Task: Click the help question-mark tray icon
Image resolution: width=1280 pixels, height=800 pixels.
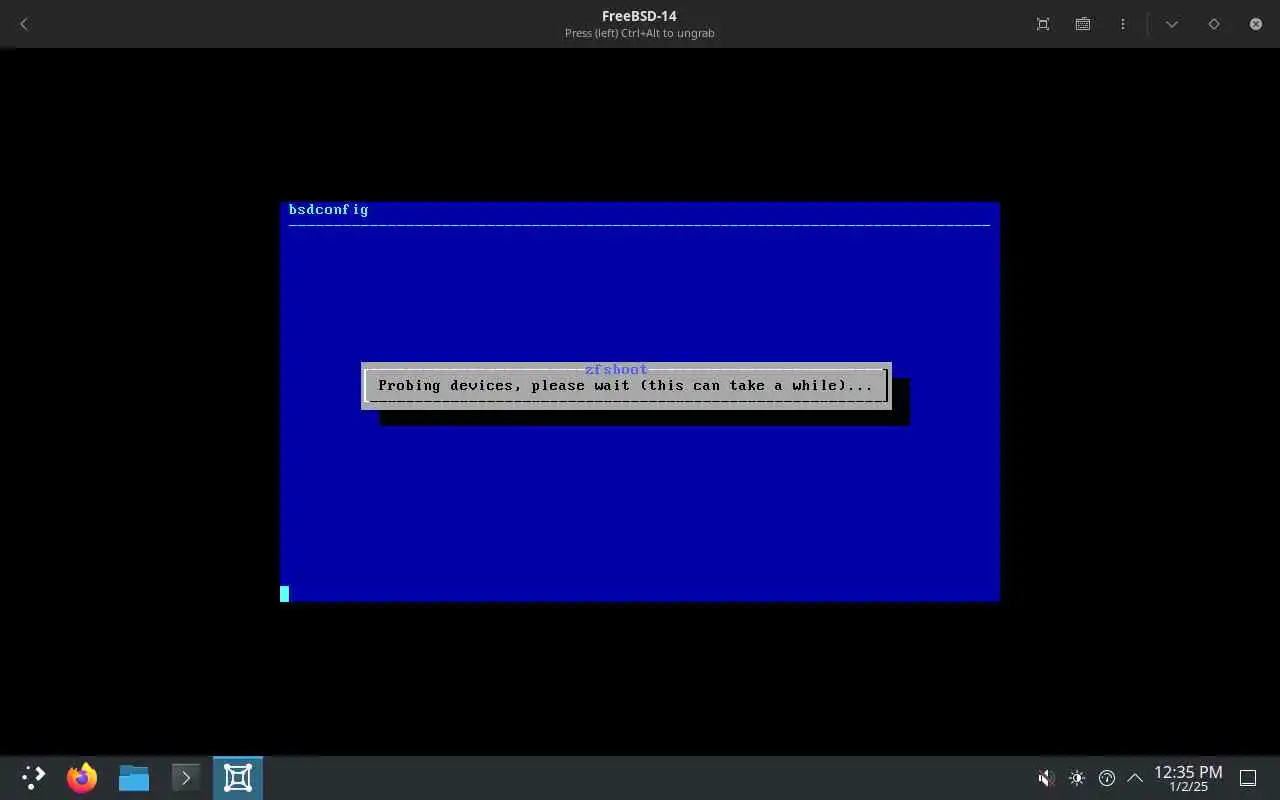Action: [1107, 778]
